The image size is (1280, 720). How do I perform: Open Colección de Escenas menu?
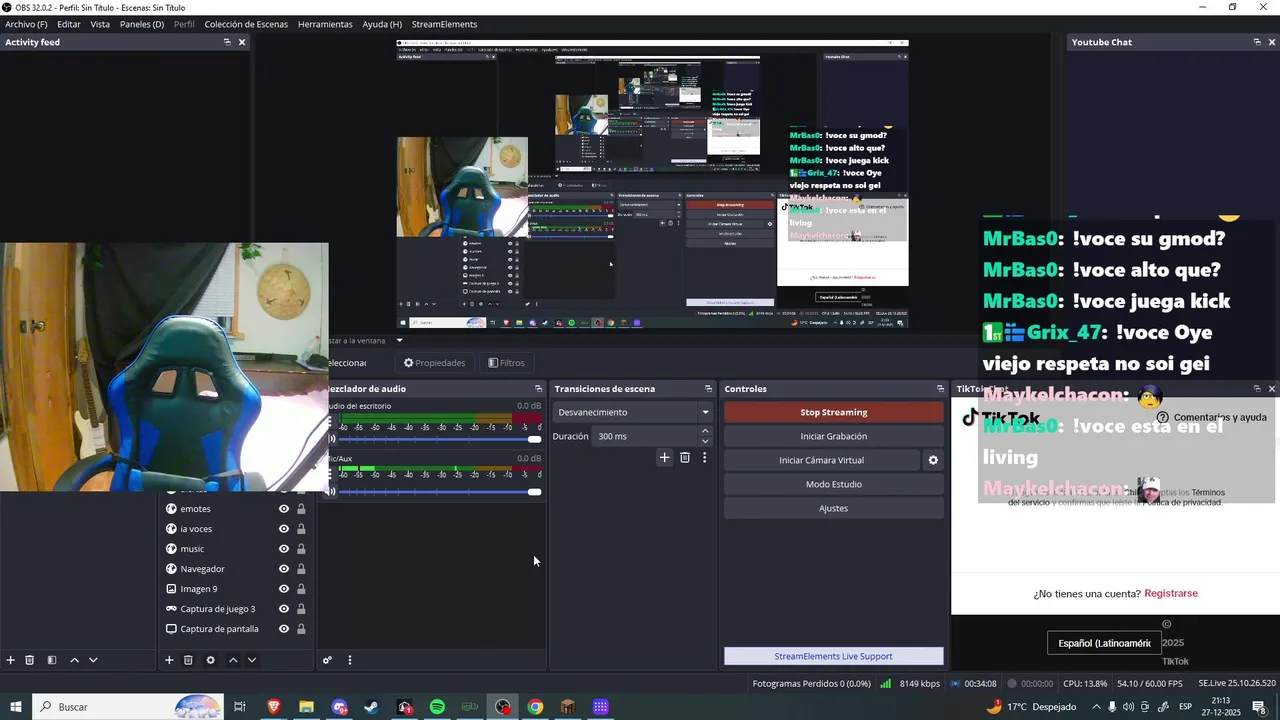(246, 24)
